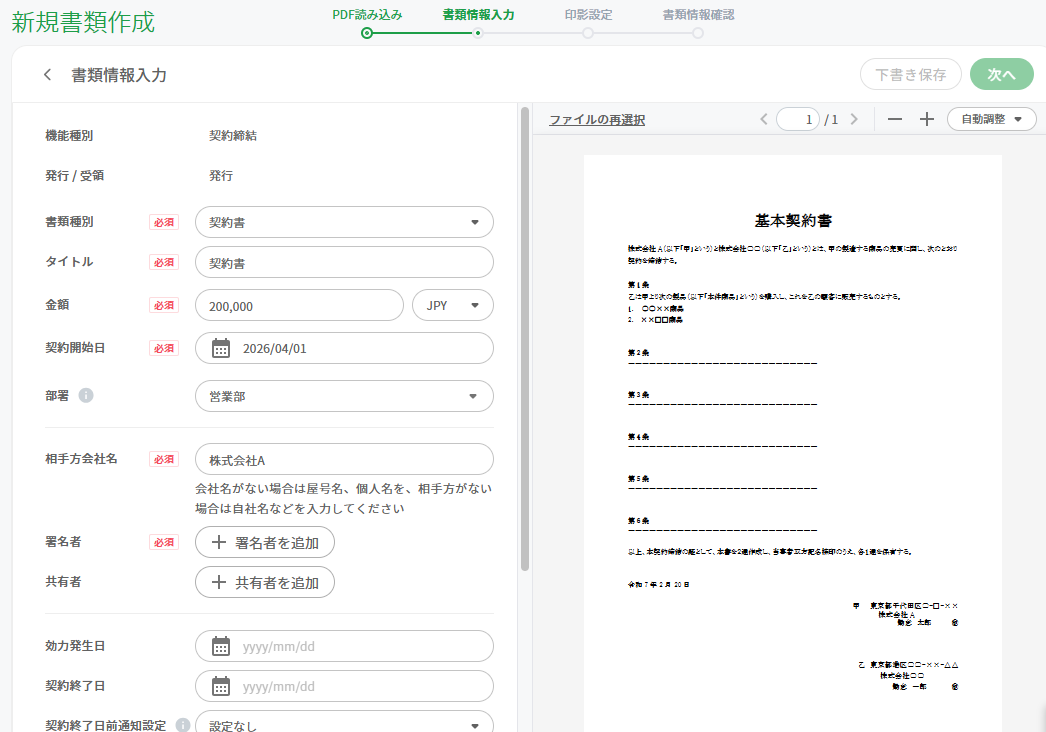Focus the タイトル input field

(344, 262)
